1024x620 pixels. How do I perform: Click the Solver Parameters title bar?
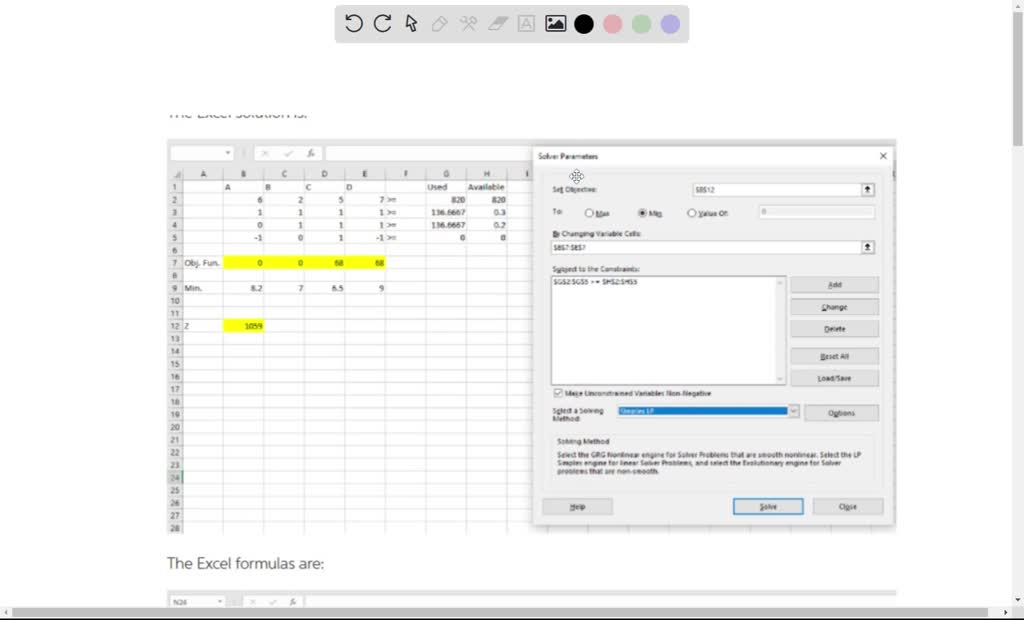click(700, 155)
